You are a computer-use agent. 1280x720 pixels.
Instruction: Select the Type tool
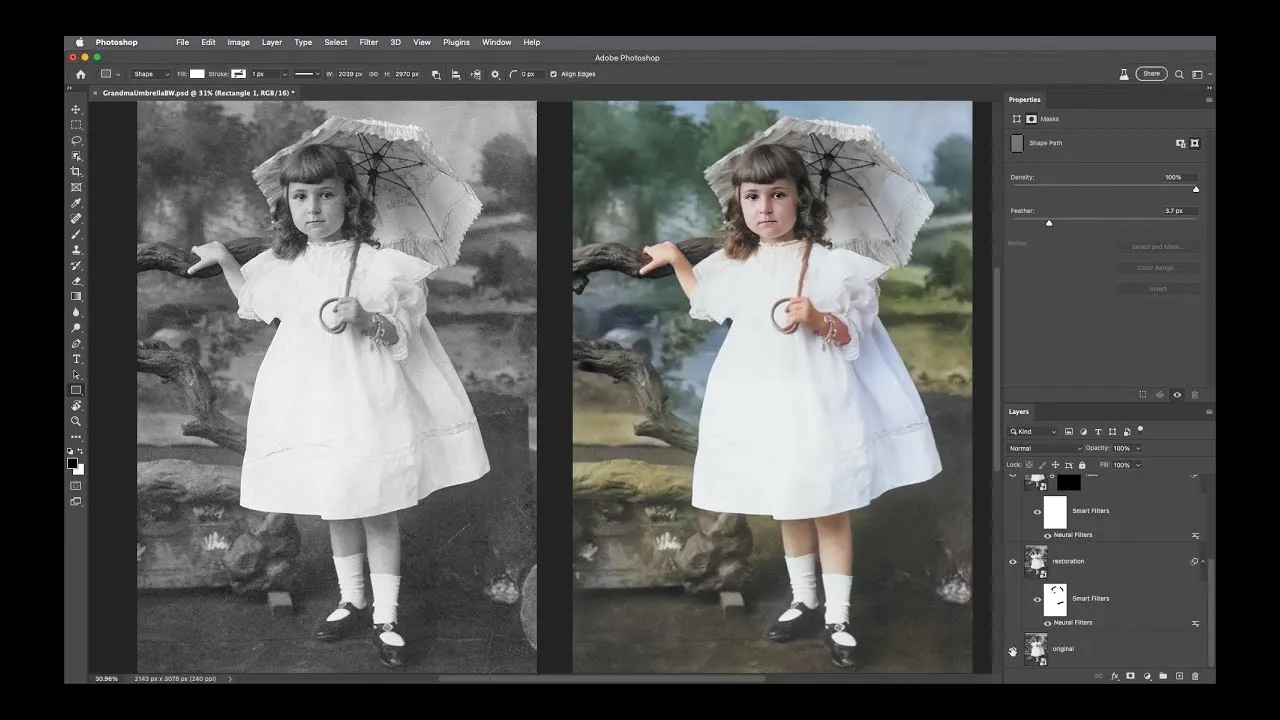click(x=76, y=358)
